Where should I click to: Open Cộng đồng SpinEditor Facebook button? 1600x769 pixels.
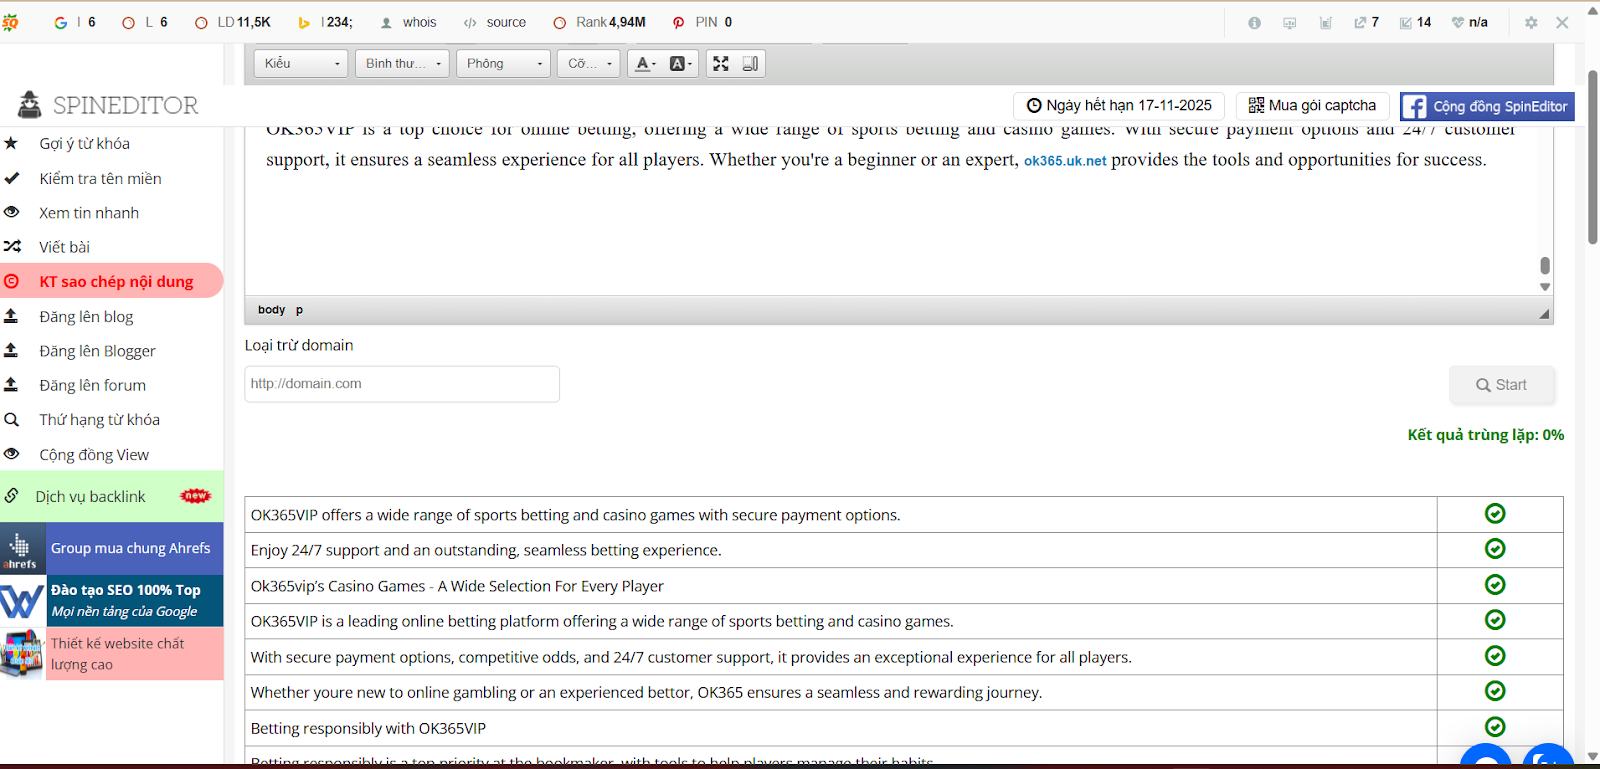[x=1487, y=106]
